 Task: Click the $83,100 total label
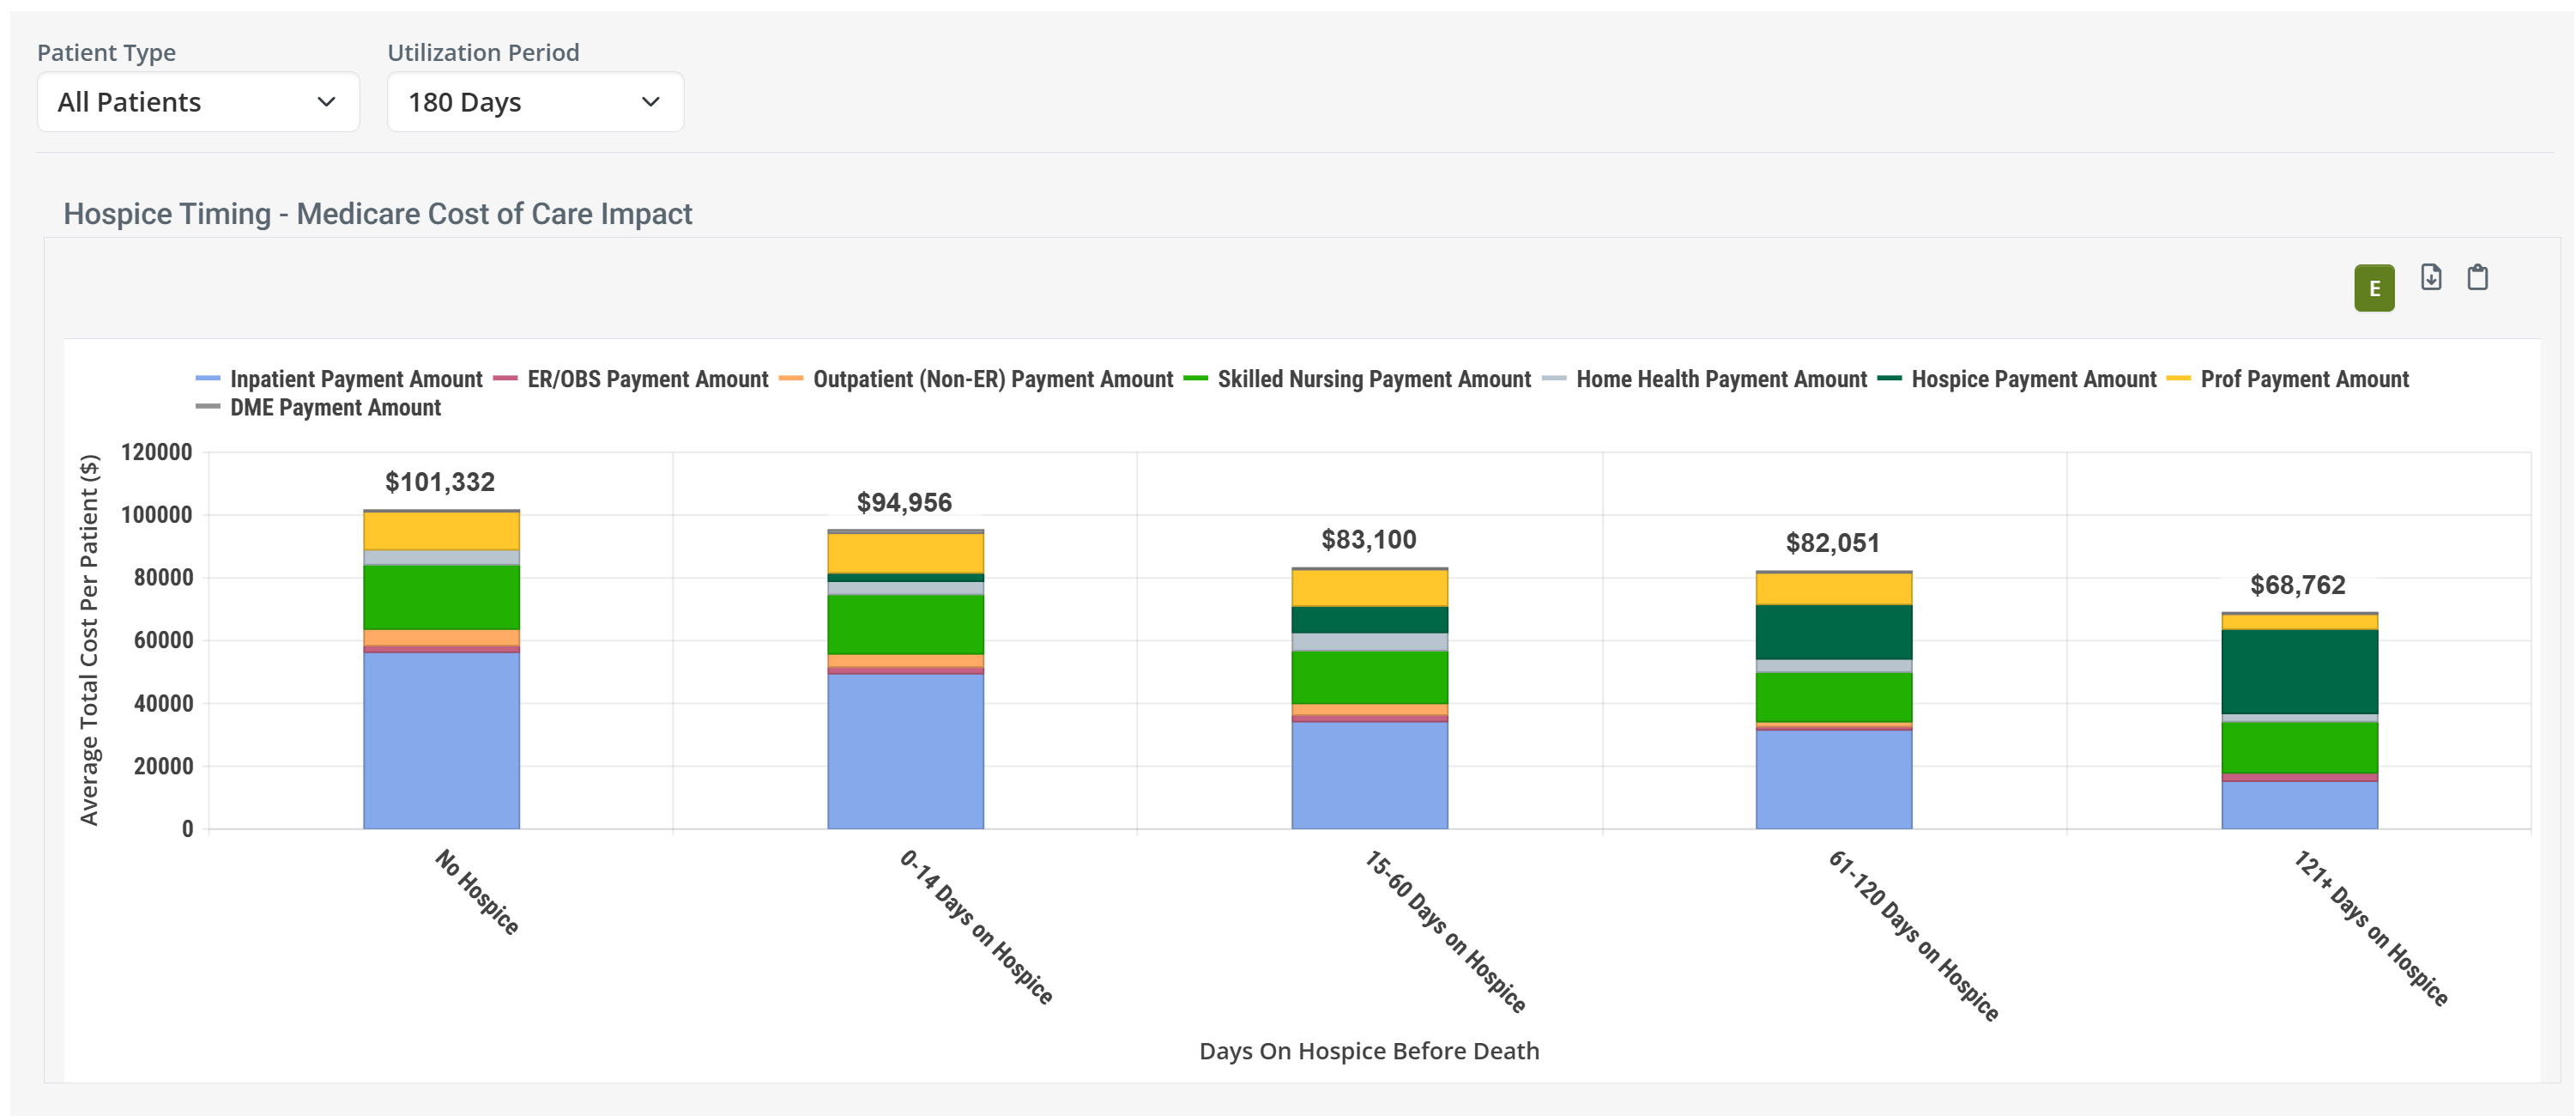(1368, 540)
